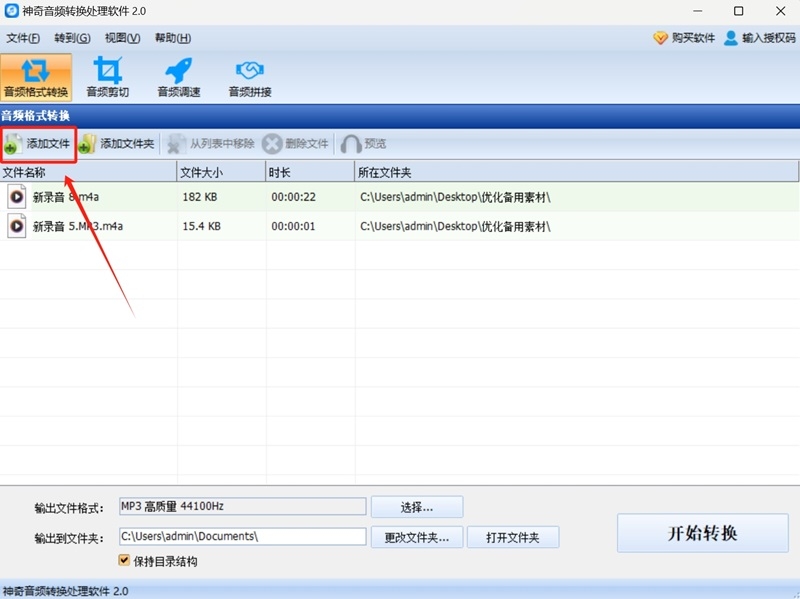The height and width of the screenshot is (599, 800).
Task: Sort by the 文件大小 column header
Action: pyautogui.click(x=221, y=172)
